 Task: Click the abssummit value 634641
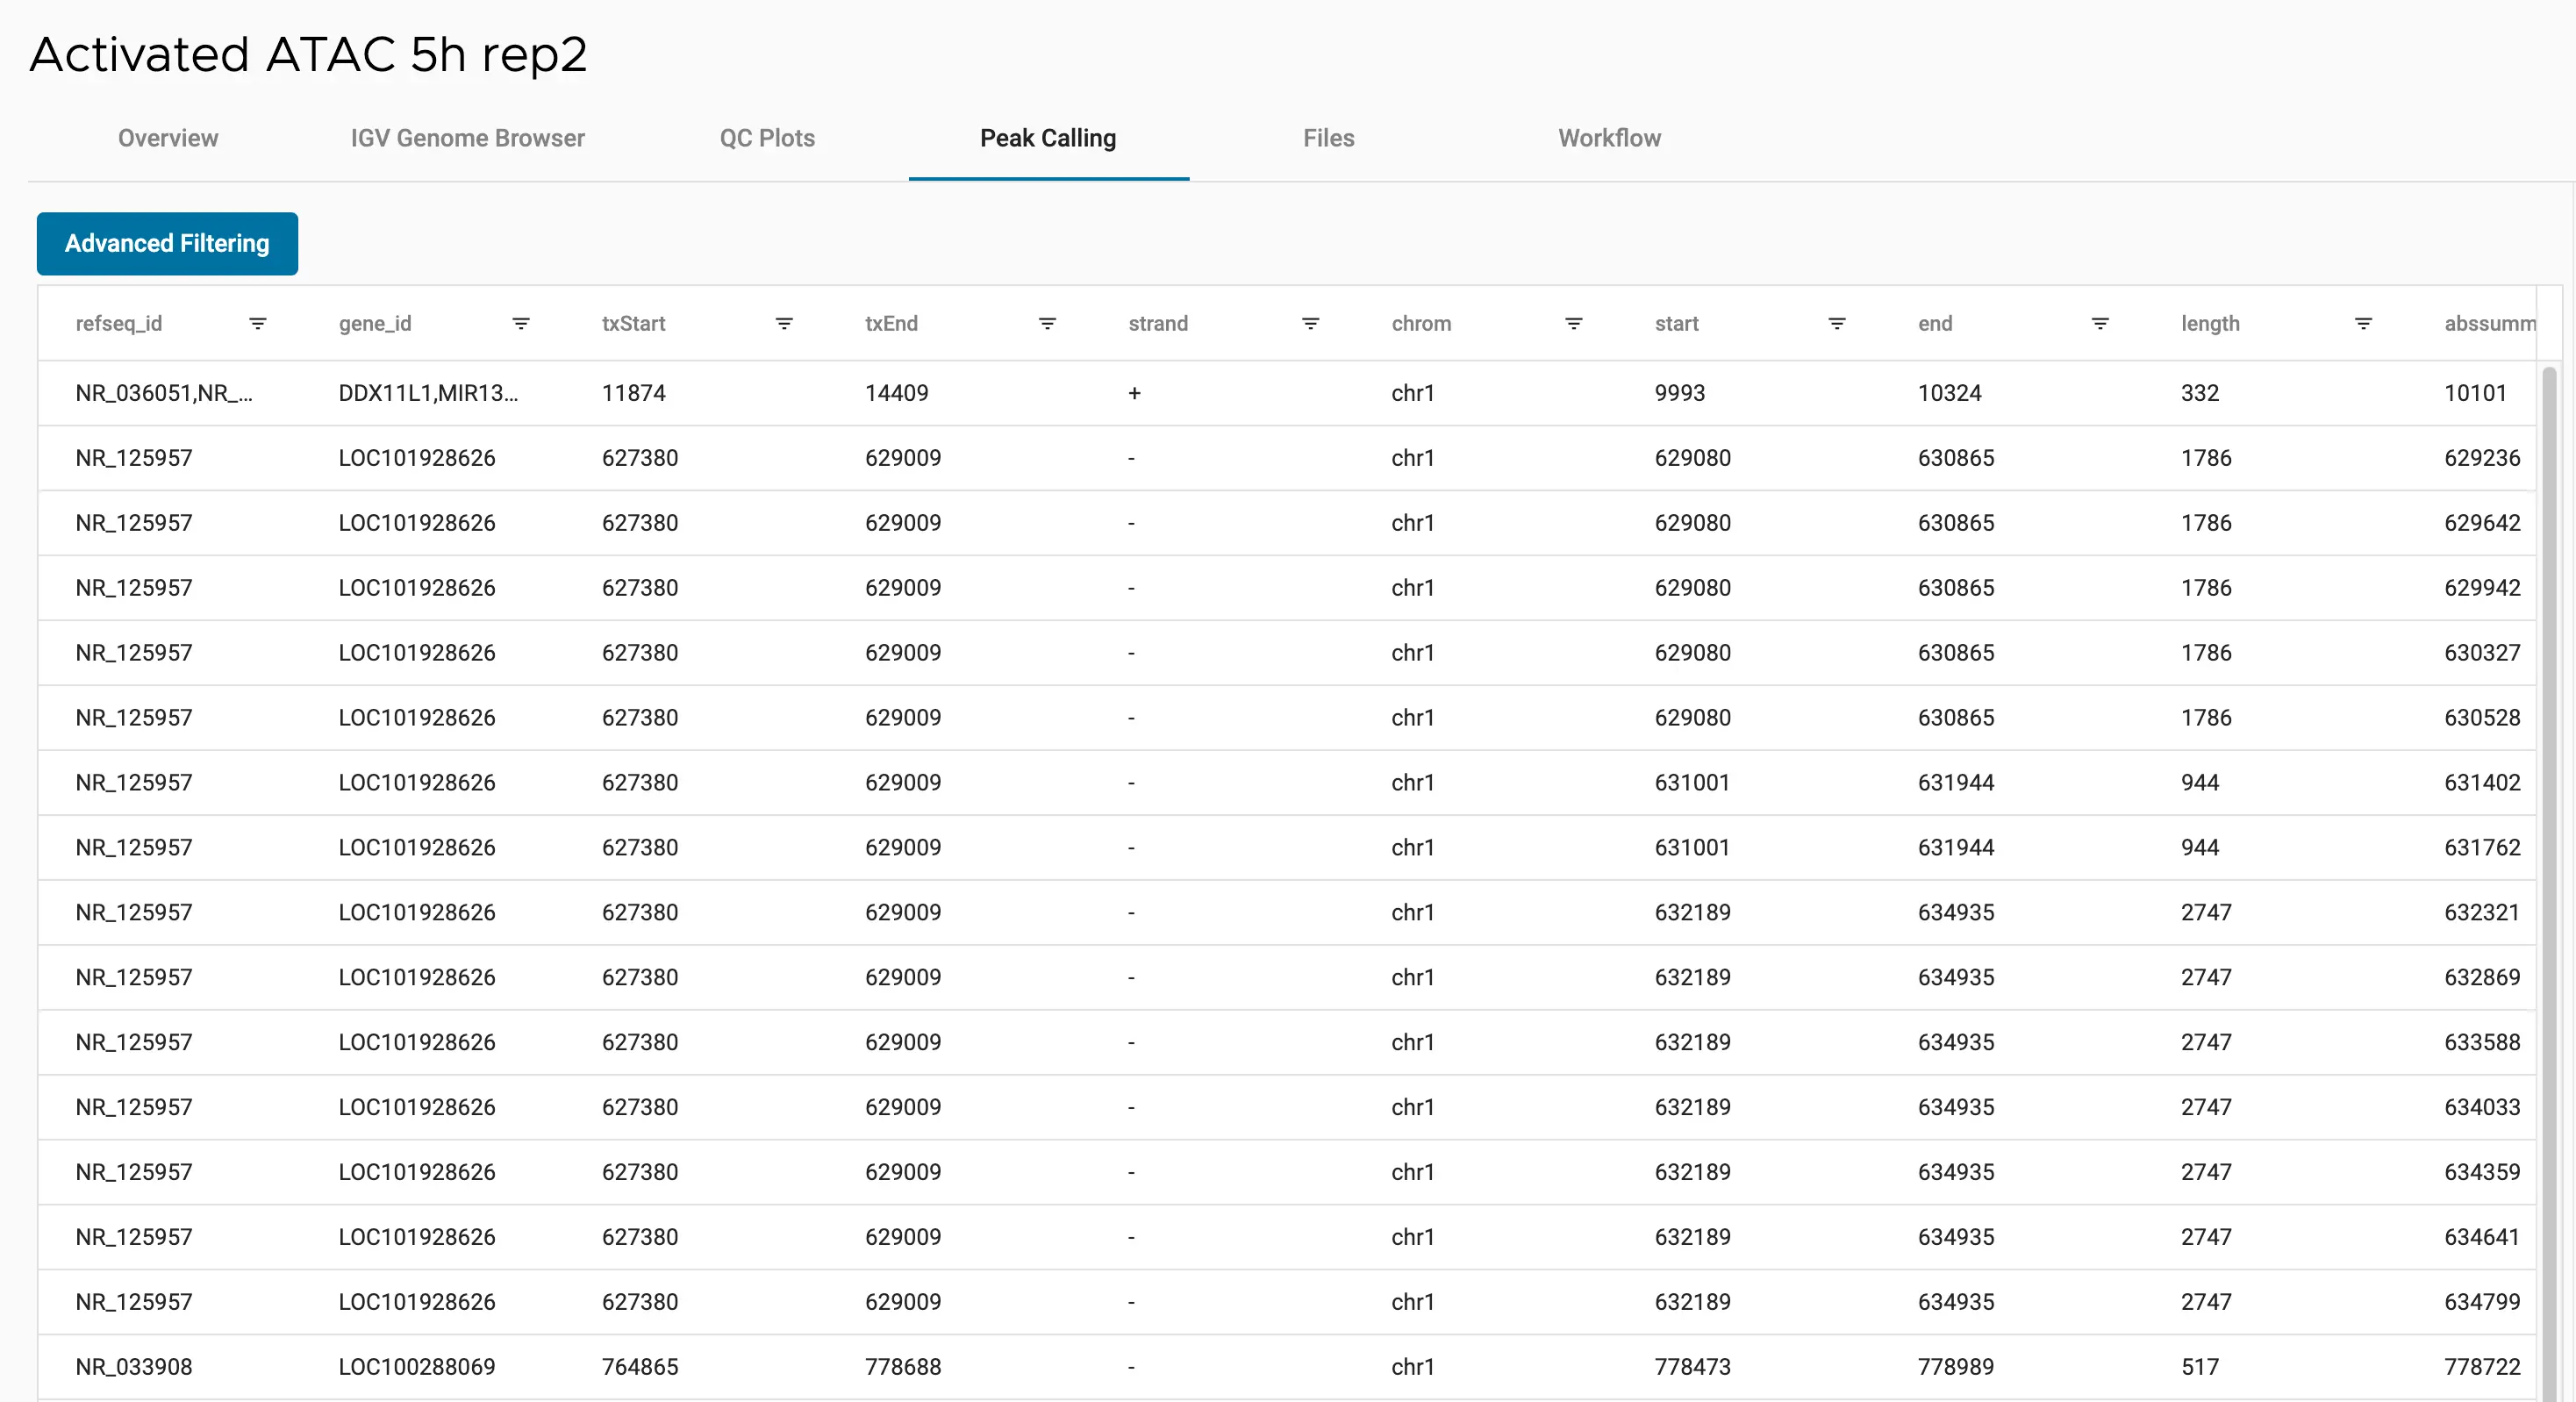[x=2482, y=1238]
